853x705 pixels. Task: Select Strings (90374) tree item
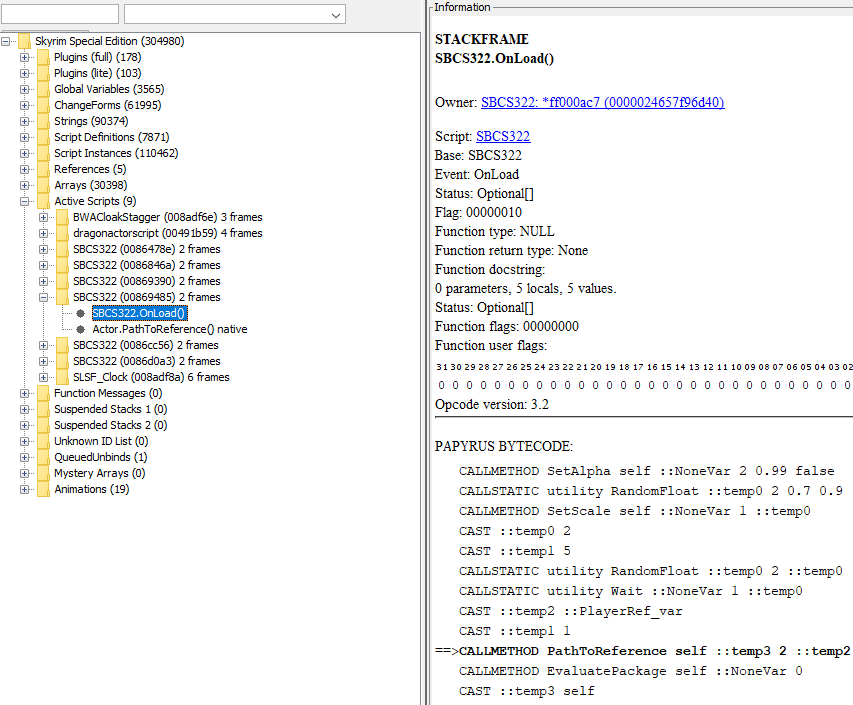click(91, 121)
